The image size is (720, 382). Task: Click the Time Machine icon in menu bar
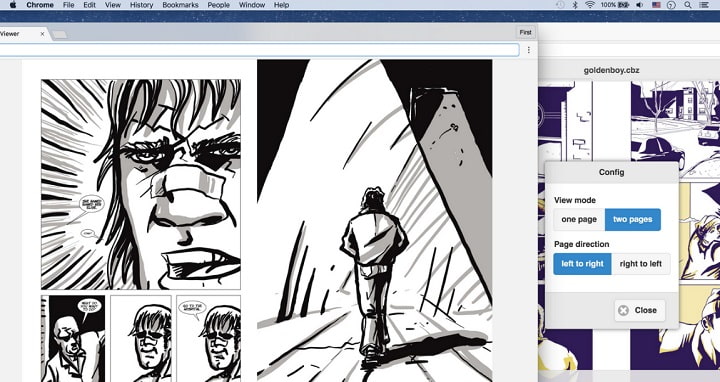[560, 5]
